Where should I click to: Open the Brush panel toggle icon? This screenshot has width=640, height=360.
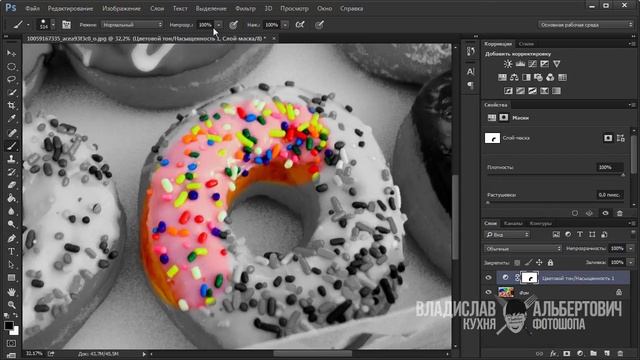(67, 25)
